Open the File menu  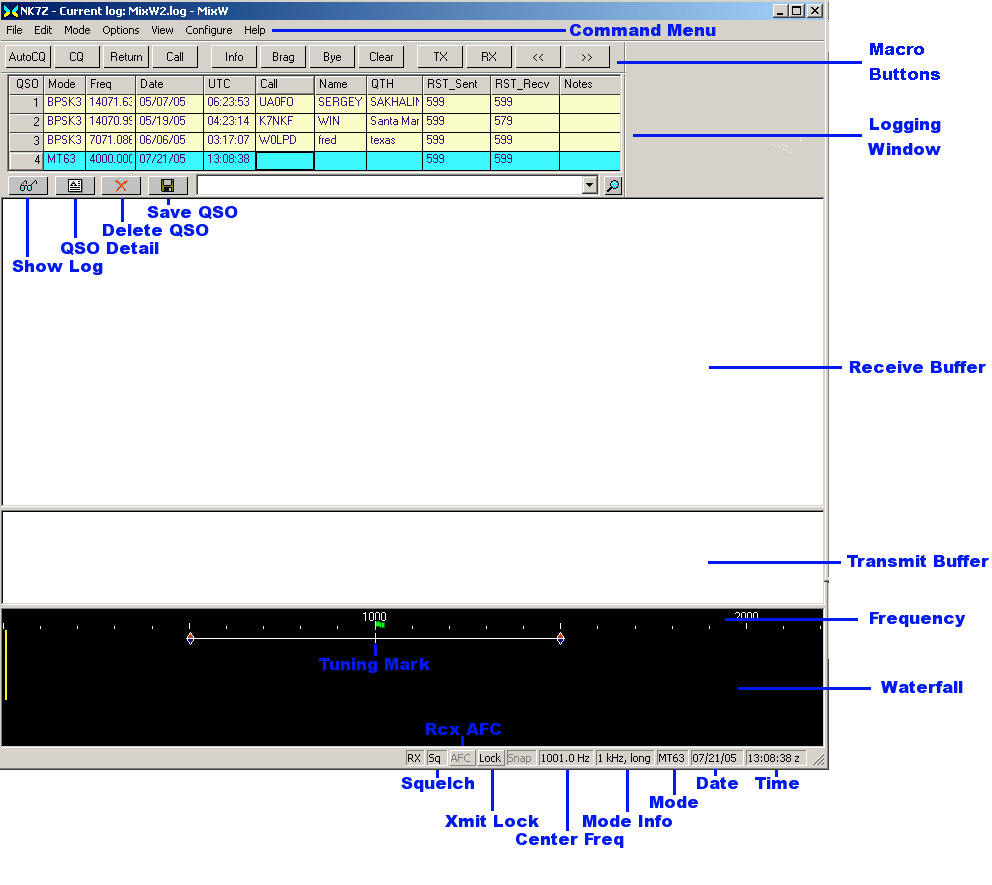coord(14,30)
